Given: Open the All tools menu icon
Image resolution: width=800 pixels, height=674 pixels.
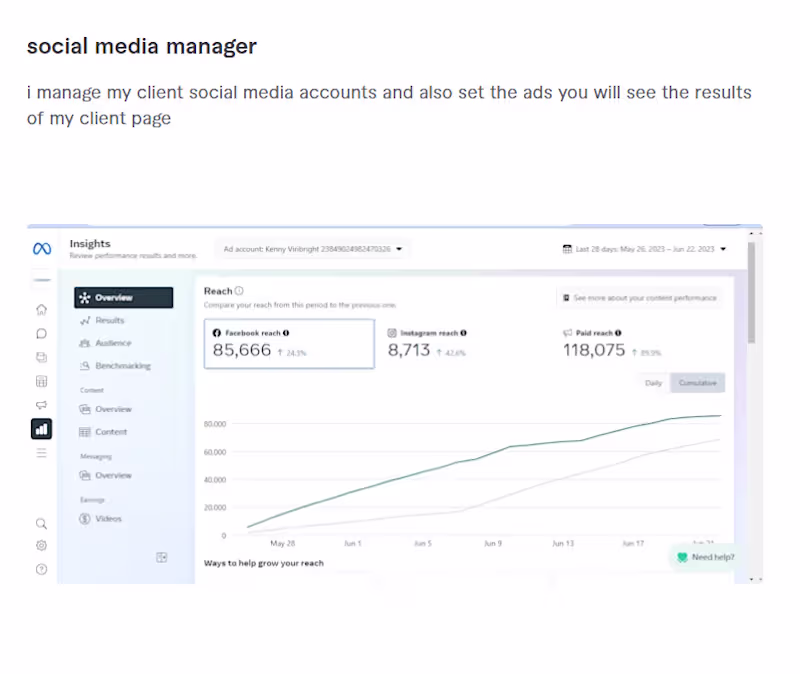Looking at the screenshot, I should point(41,452).
